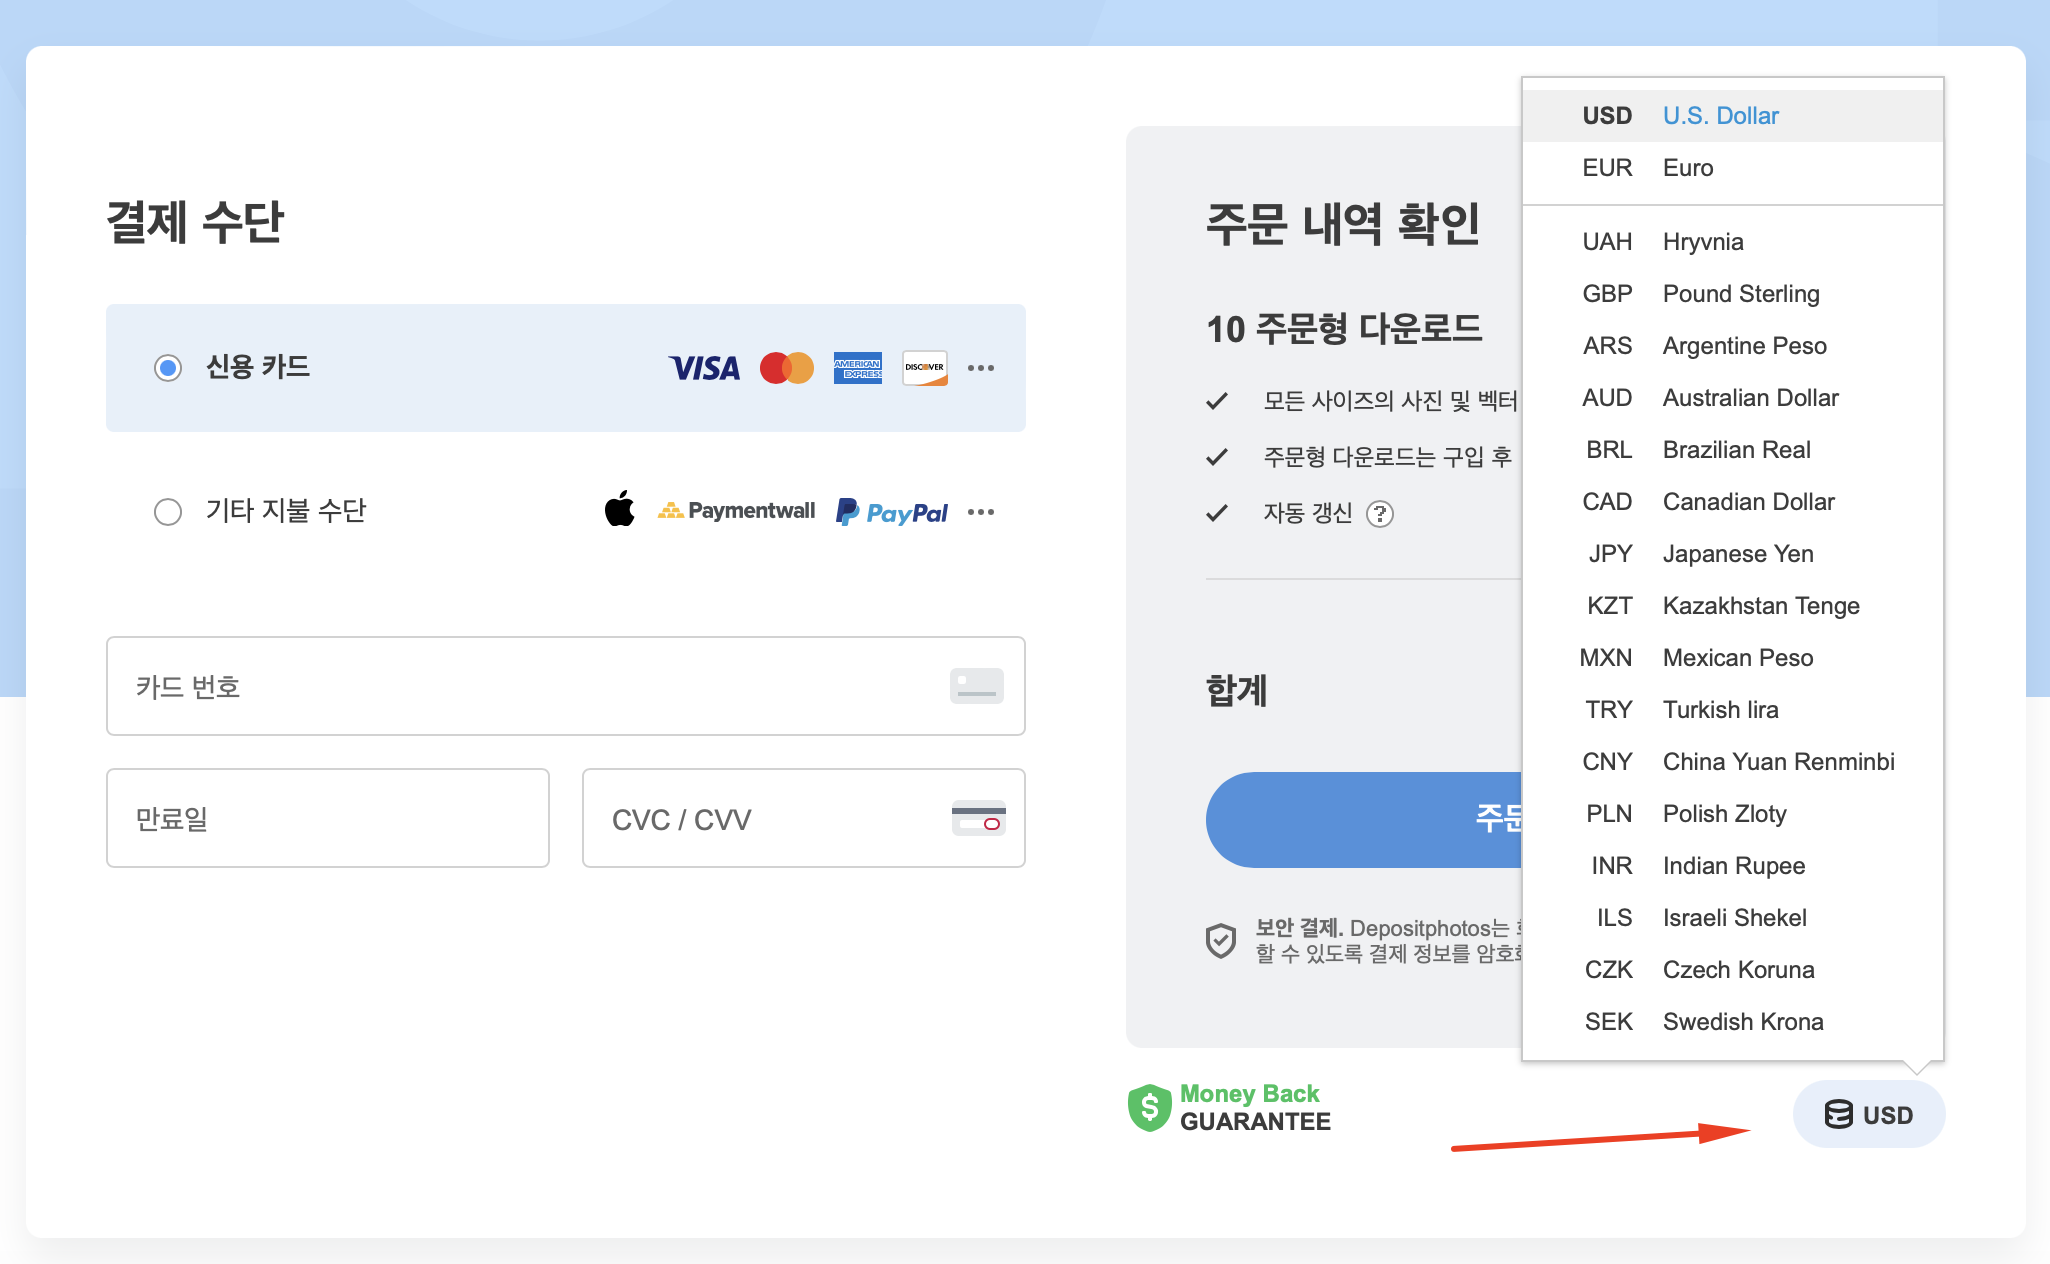
Task: Click the Paymentwall payment icon
Action: (x=736, y=511)
